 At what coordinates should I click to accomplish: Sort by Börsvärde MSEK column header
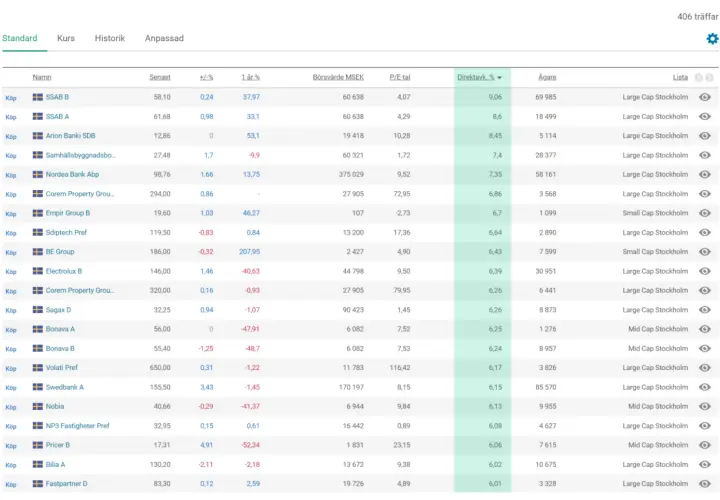click(338, 77)
